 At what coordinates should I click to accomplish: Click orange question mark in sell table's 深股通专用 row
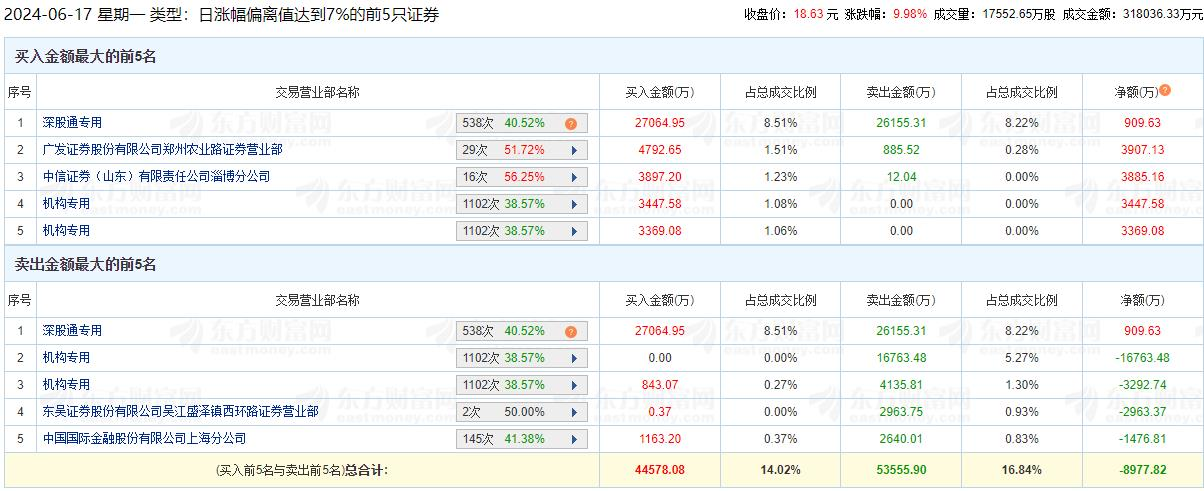(571, 332)
